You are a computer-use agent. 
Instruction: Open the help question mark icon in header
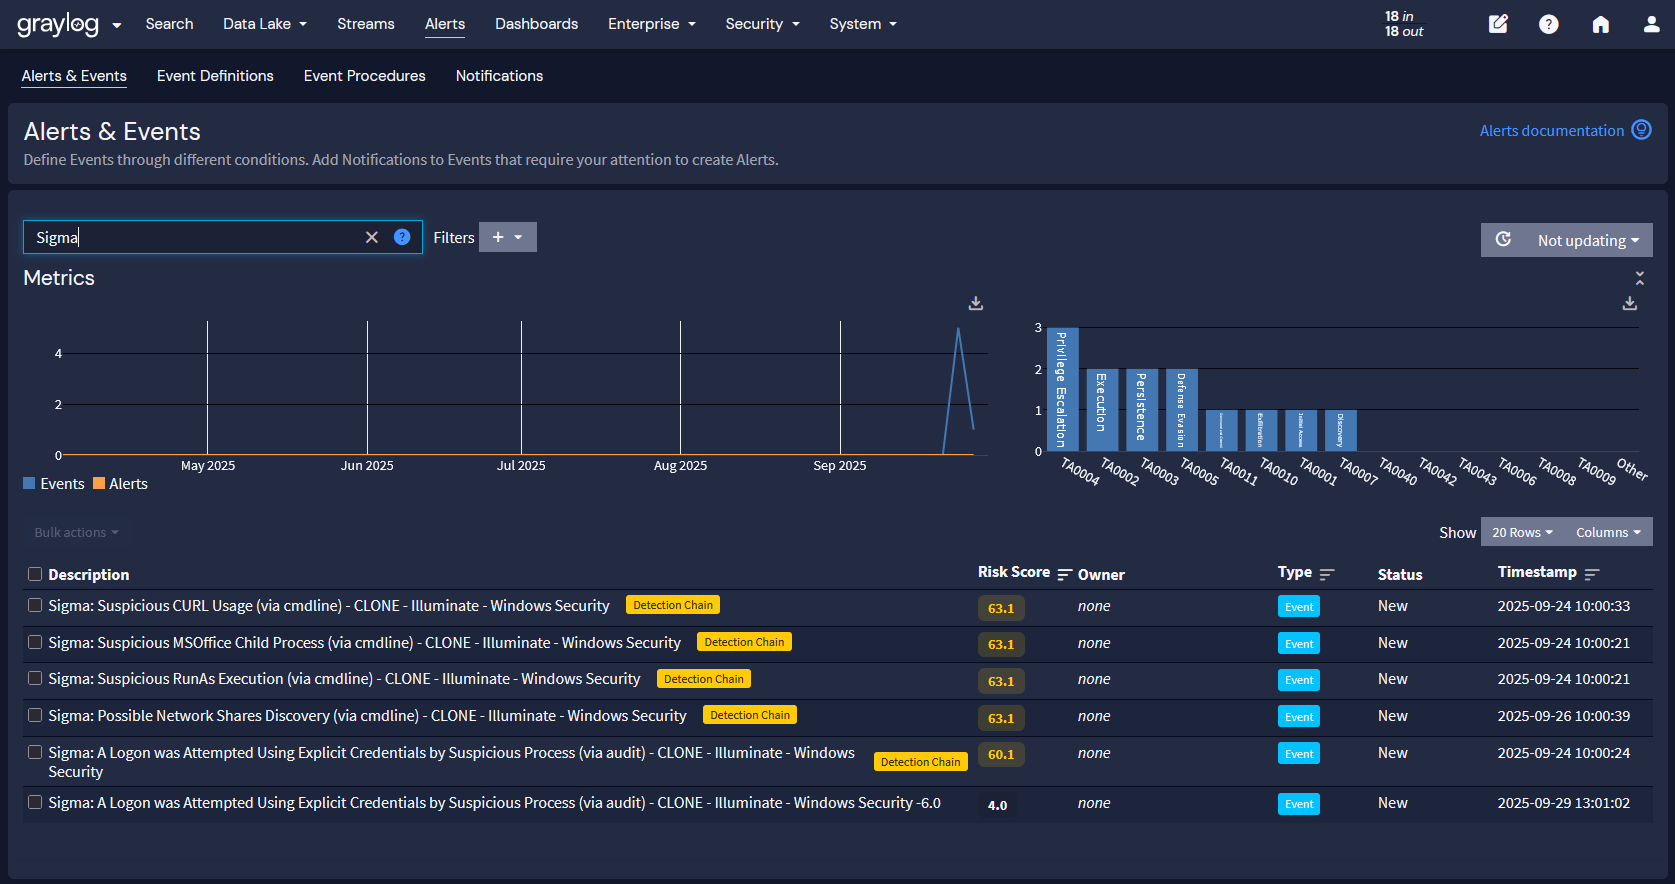point(1548,24)
